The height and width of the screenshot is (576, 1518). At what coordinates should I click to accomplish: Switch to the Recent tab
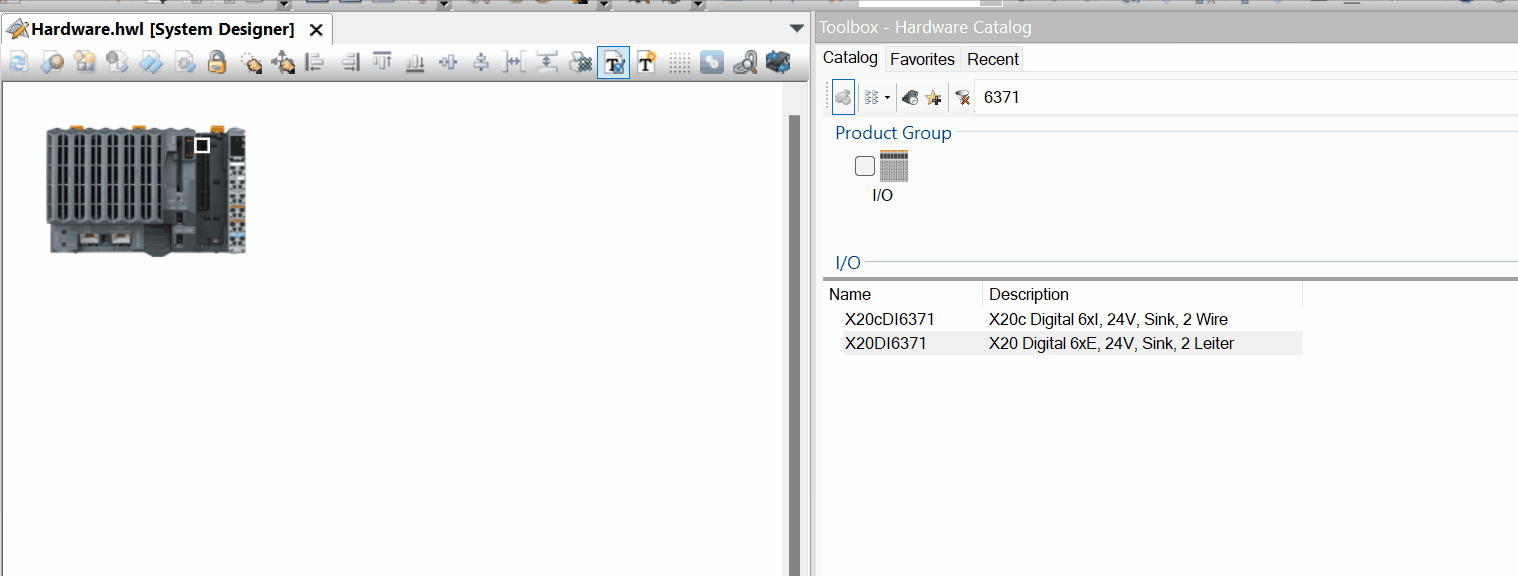[x=993, y=59]
